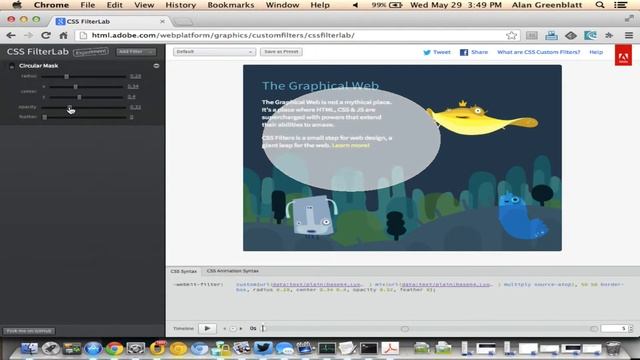Viewport: 640px width, 360px height.
Task: Open the View menu
Action: pos(144,5)
